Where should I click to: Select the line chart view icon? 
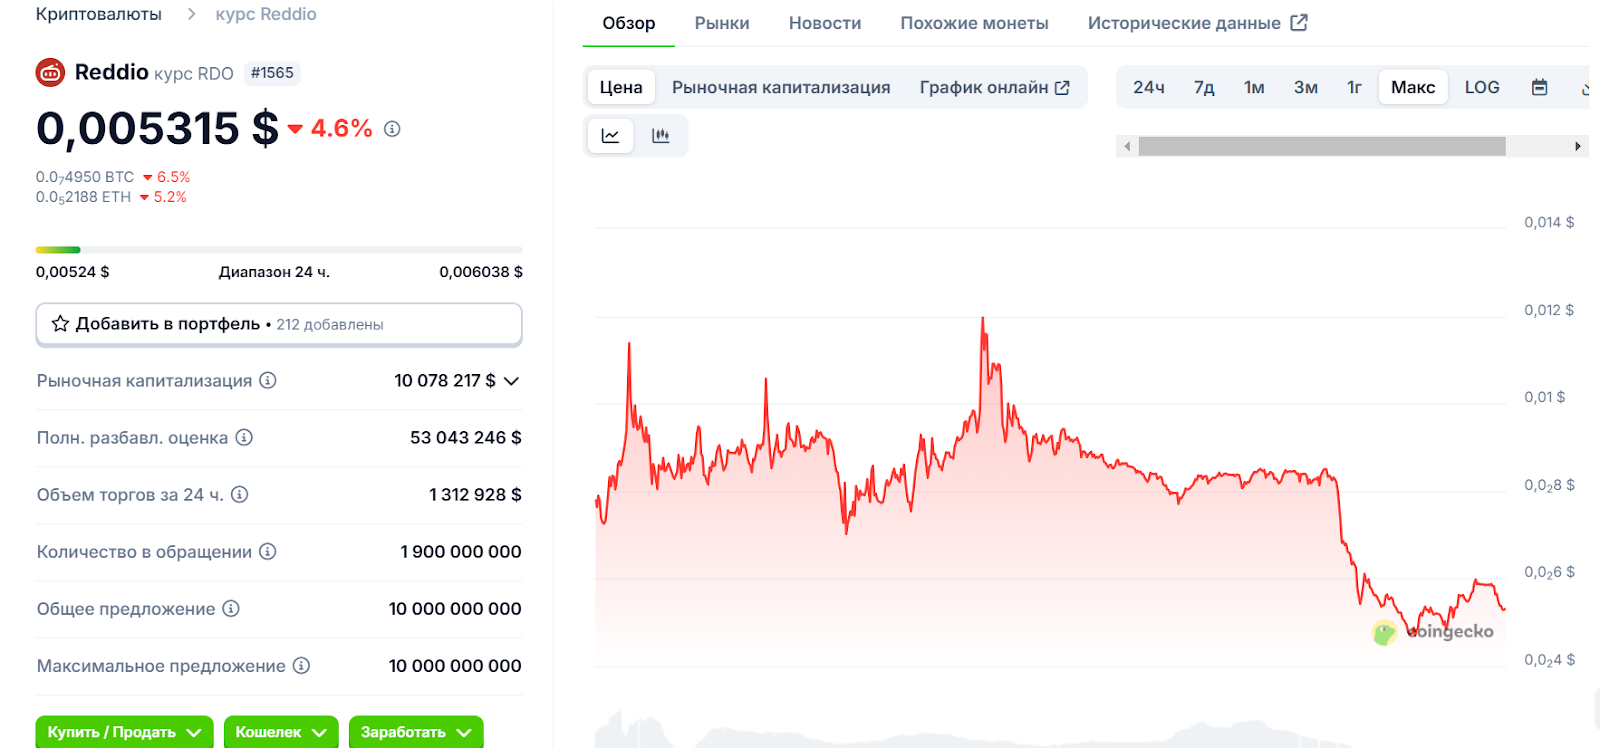[610, 136]
